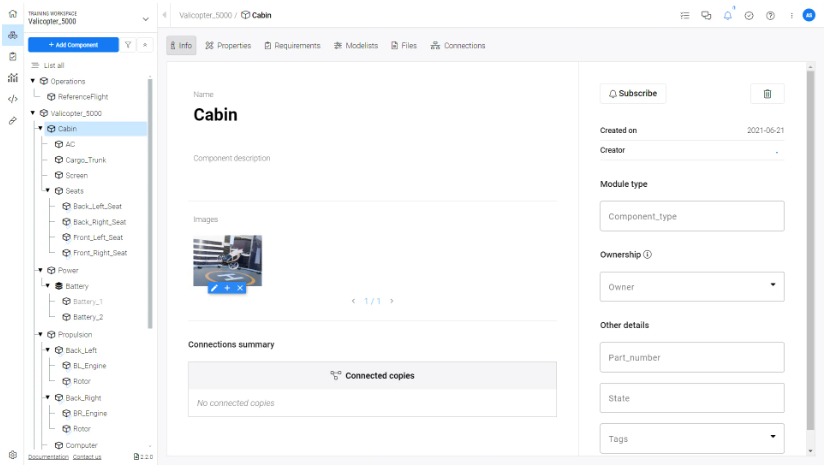Go to the next image arrow
This screenshot has height=467, width=828.
[x=392, y=301]
